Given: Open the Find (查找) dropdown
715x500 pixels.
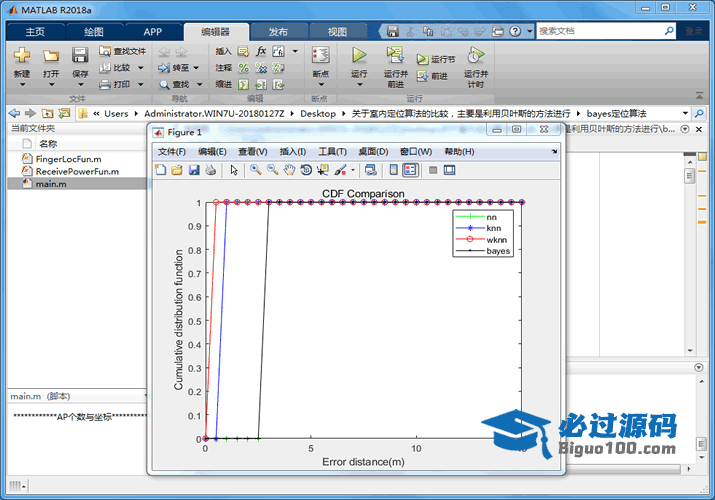Looking at the screenshot, I should 200,84.
